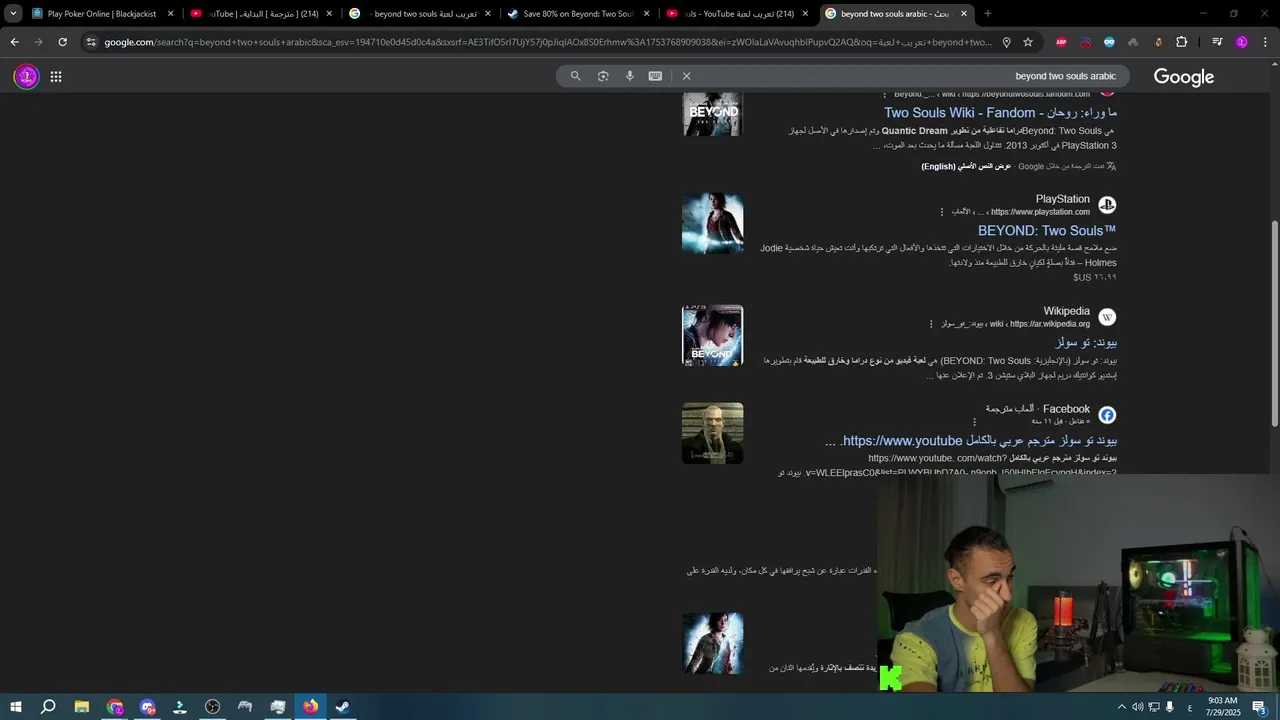Viewport: 1280px width, 720px height.
Task: Open Windows taskbar search
Action: click(x=48, y=707)
